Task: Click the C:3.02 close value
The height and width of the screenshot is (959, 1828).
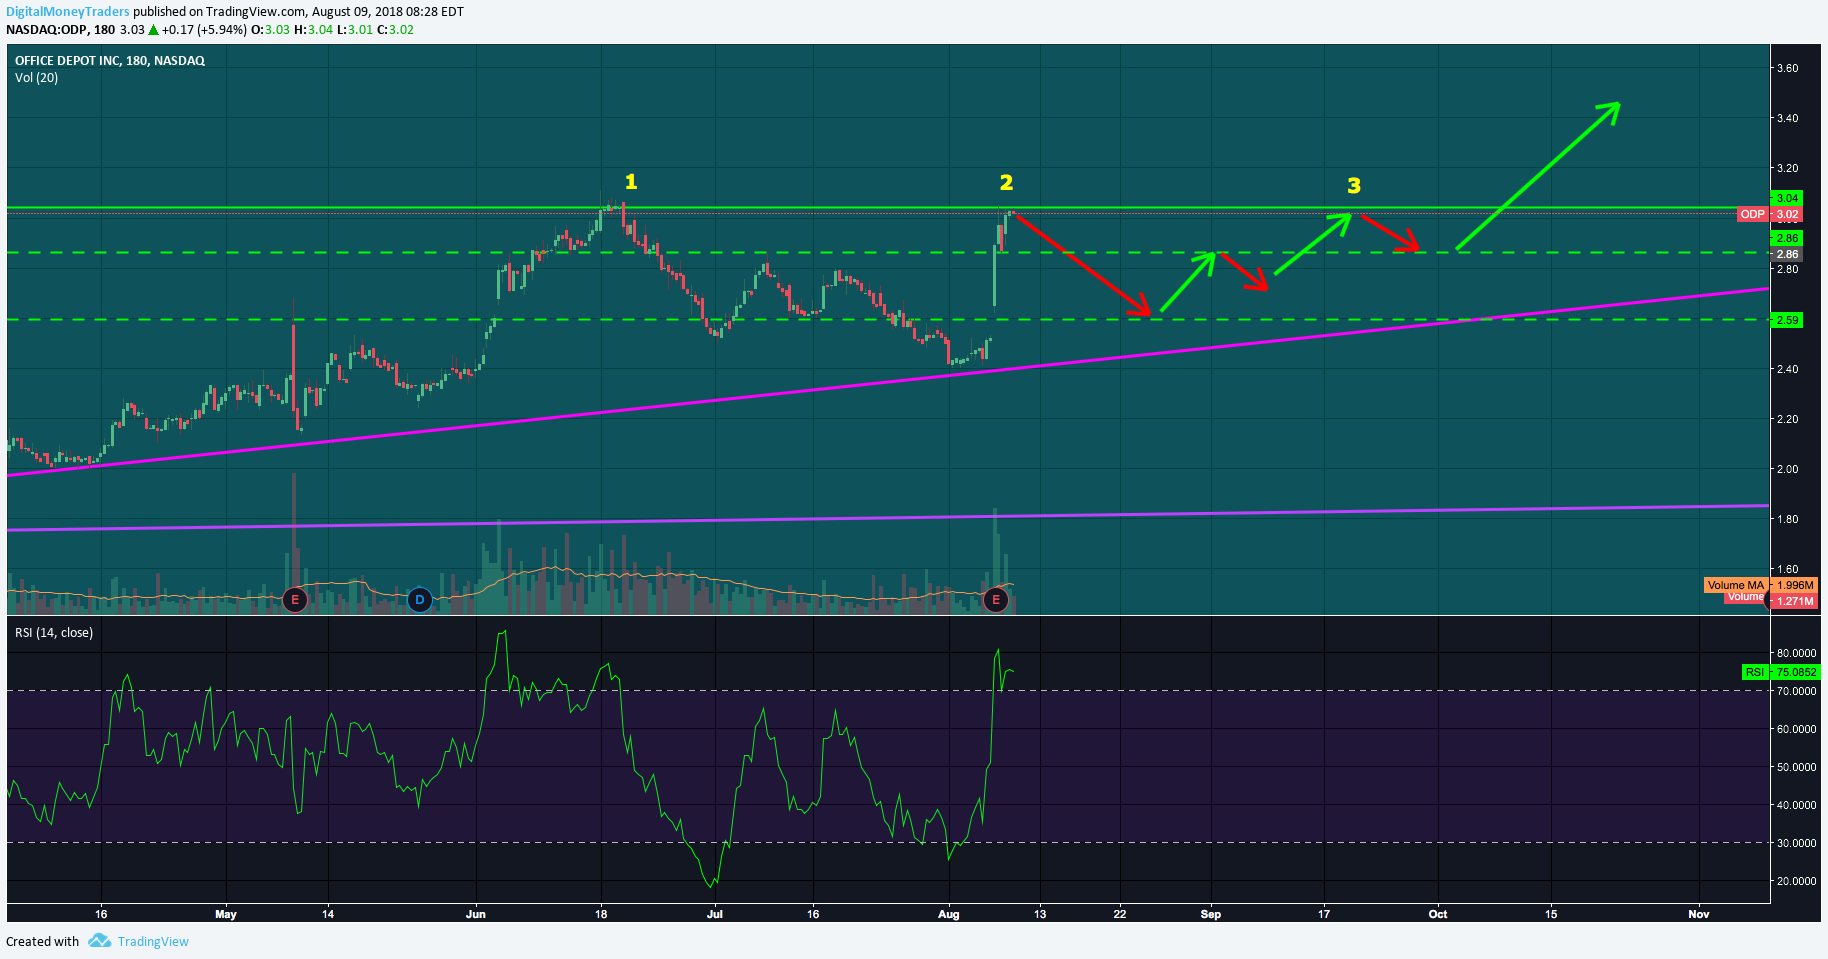Action: (395, 30)
